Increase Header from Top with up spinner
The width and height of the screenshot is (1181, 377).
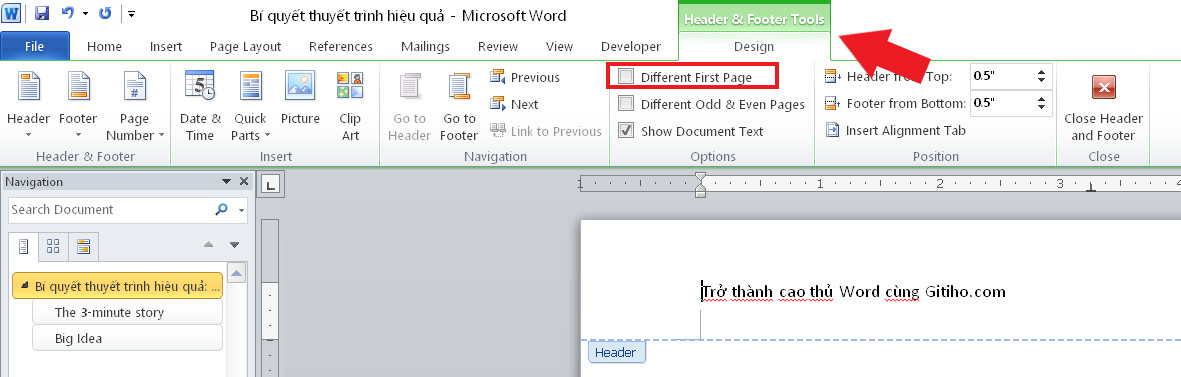[x=1042, y=71]
